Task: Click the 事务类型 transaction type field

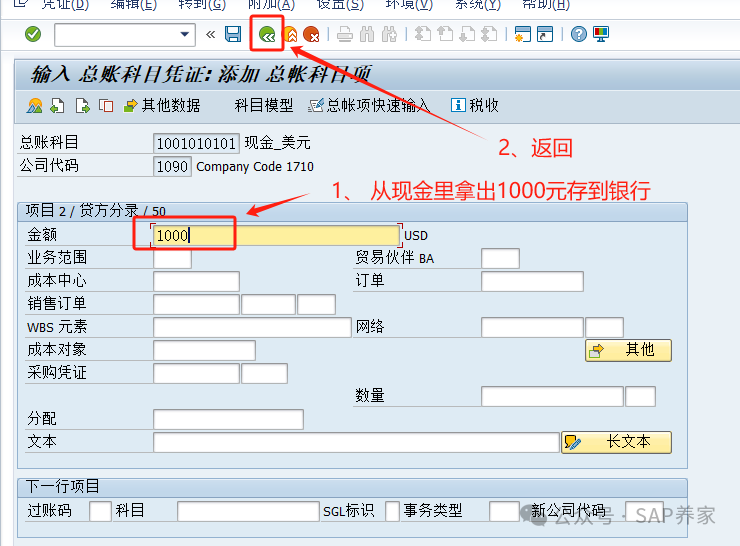Action: 505,512
